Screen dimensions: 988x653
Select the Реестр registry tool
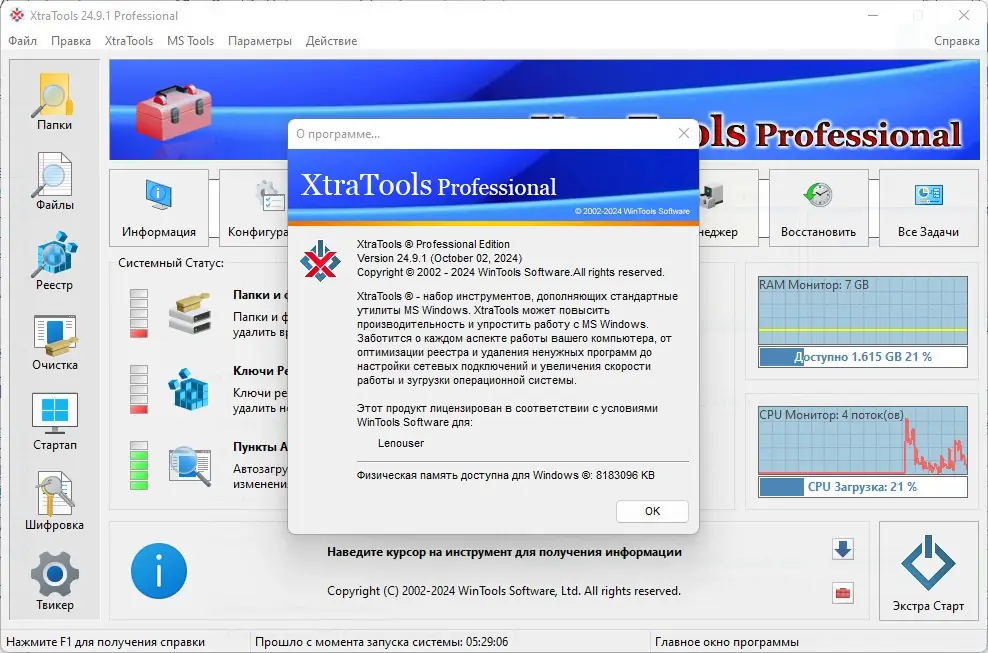(x=54, y=261)
